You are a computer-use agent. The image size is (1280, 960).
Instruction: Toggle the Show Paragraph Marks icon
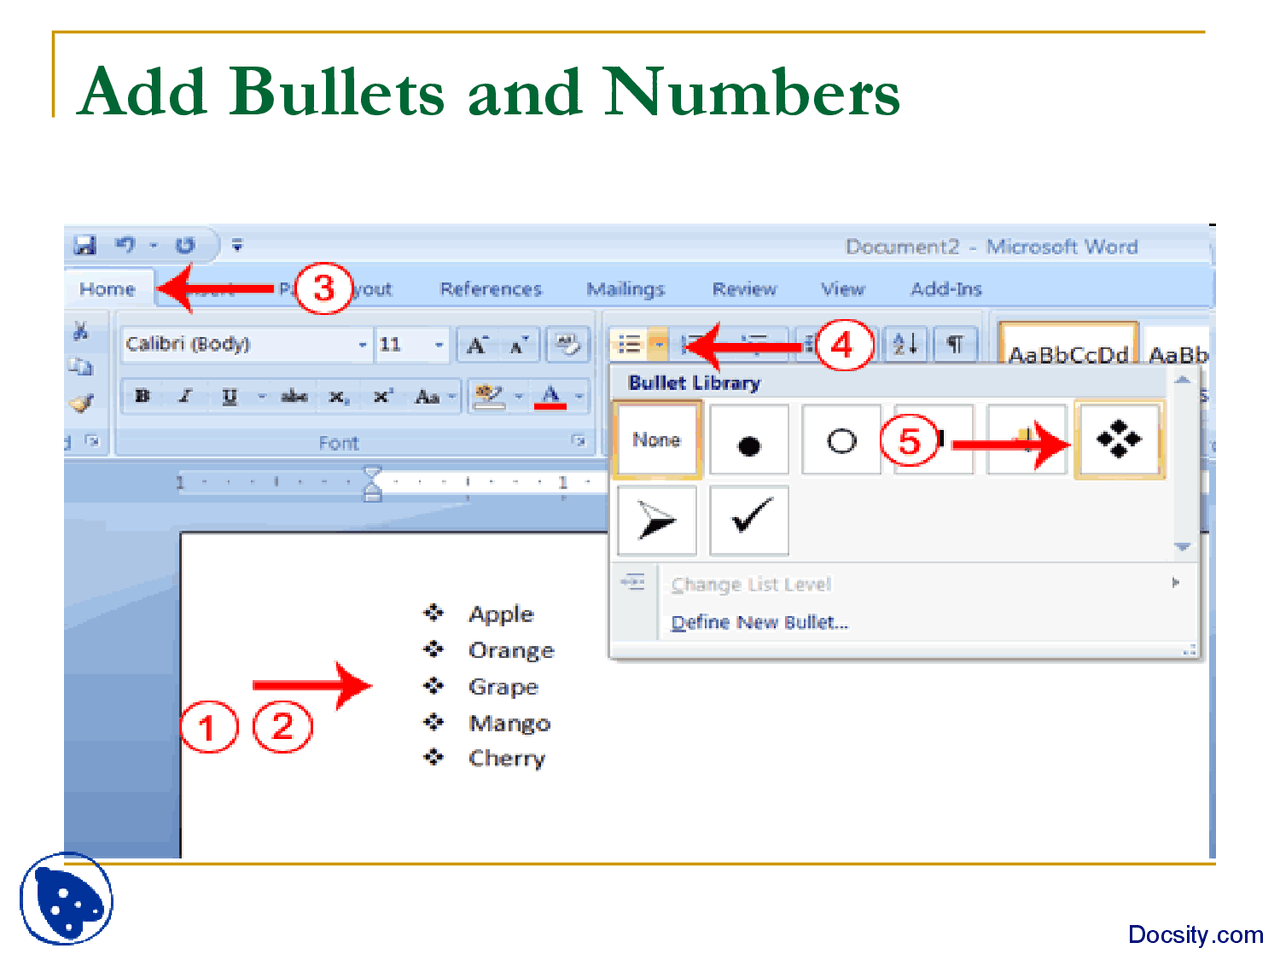coord(955,344)
